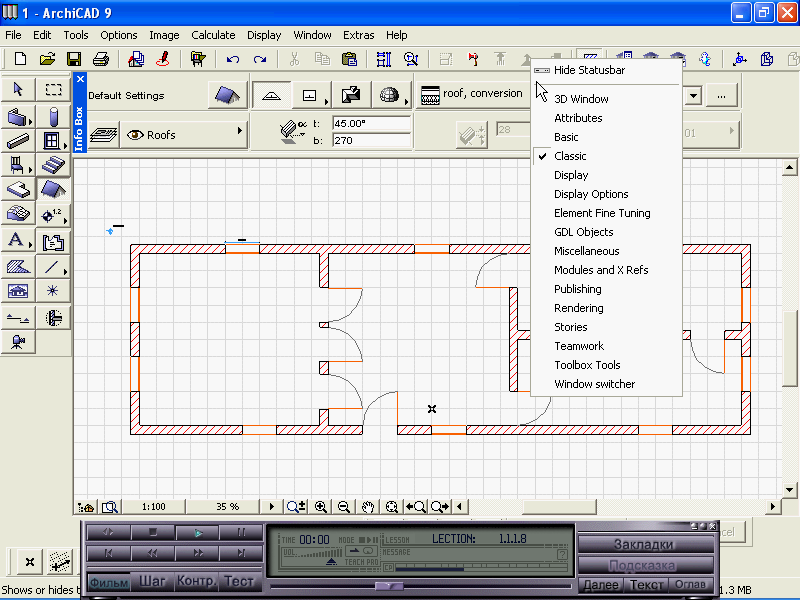Select the Marquee tool
Viewport: 800px width, 600px height.
pyautogui.click(x=53, y=89)
